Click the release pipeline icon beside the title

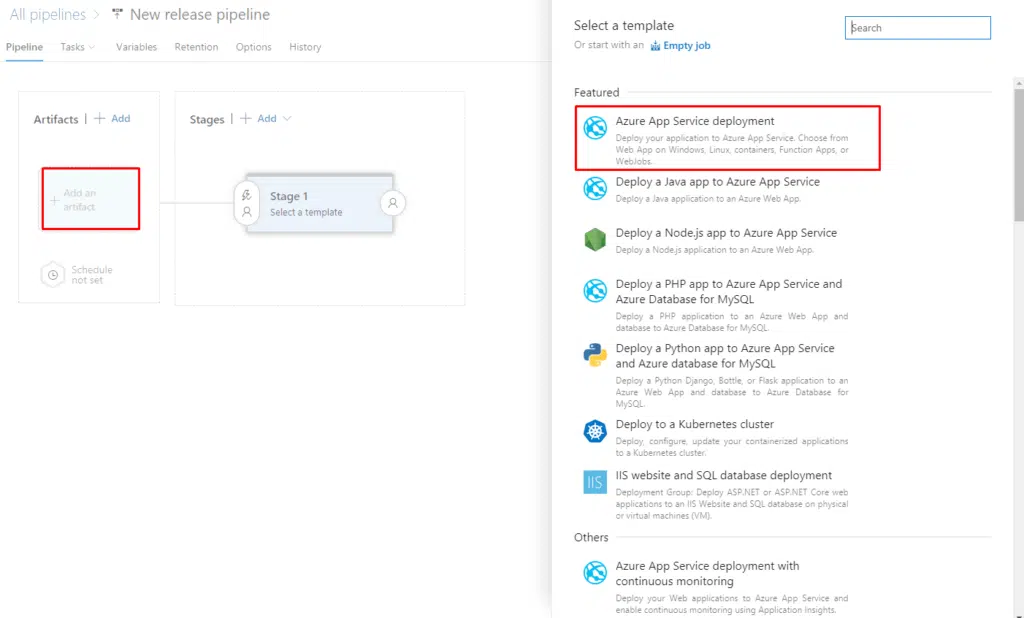117,14
